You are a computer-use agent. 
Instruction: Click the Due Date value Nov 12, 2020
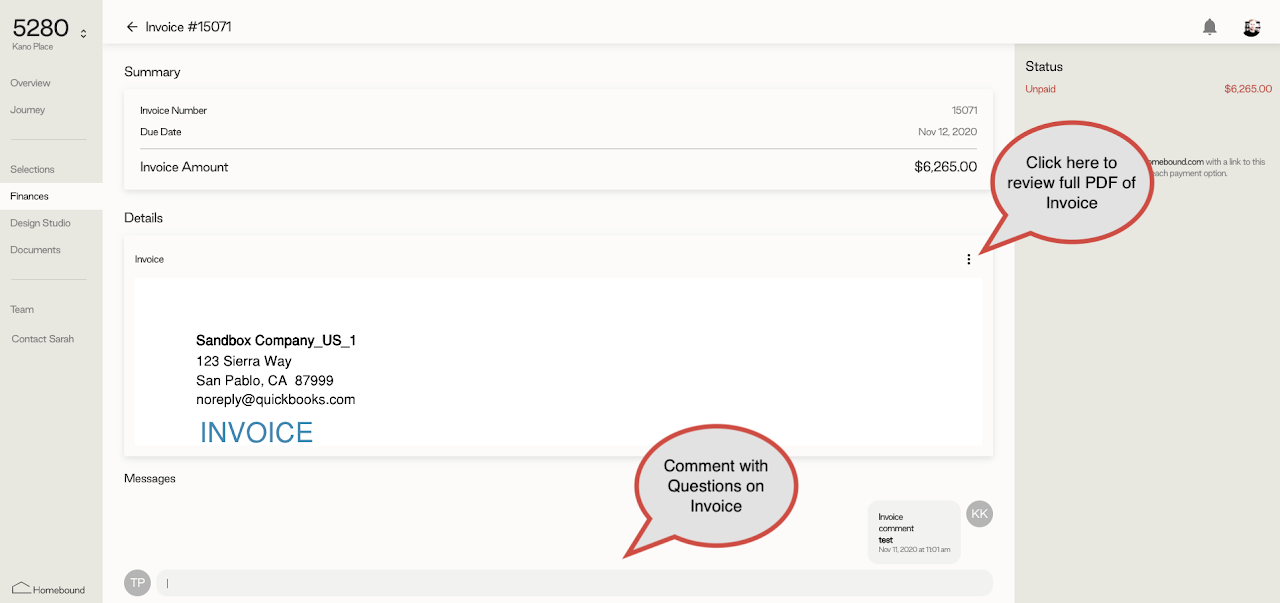(x=948, y=132)
